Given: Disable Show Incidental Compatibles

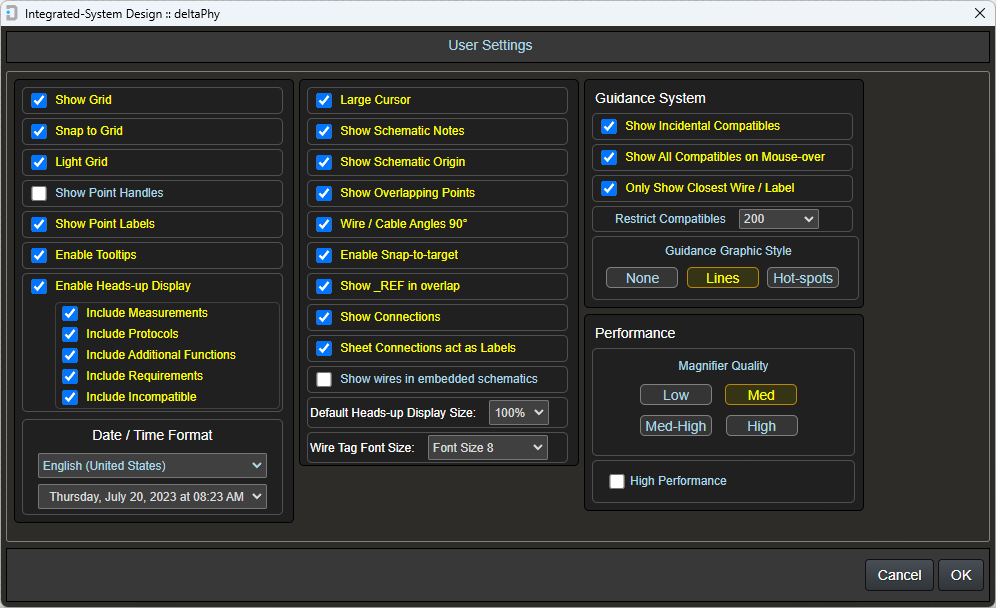Looking at the screenshot, I should [608, 126].
